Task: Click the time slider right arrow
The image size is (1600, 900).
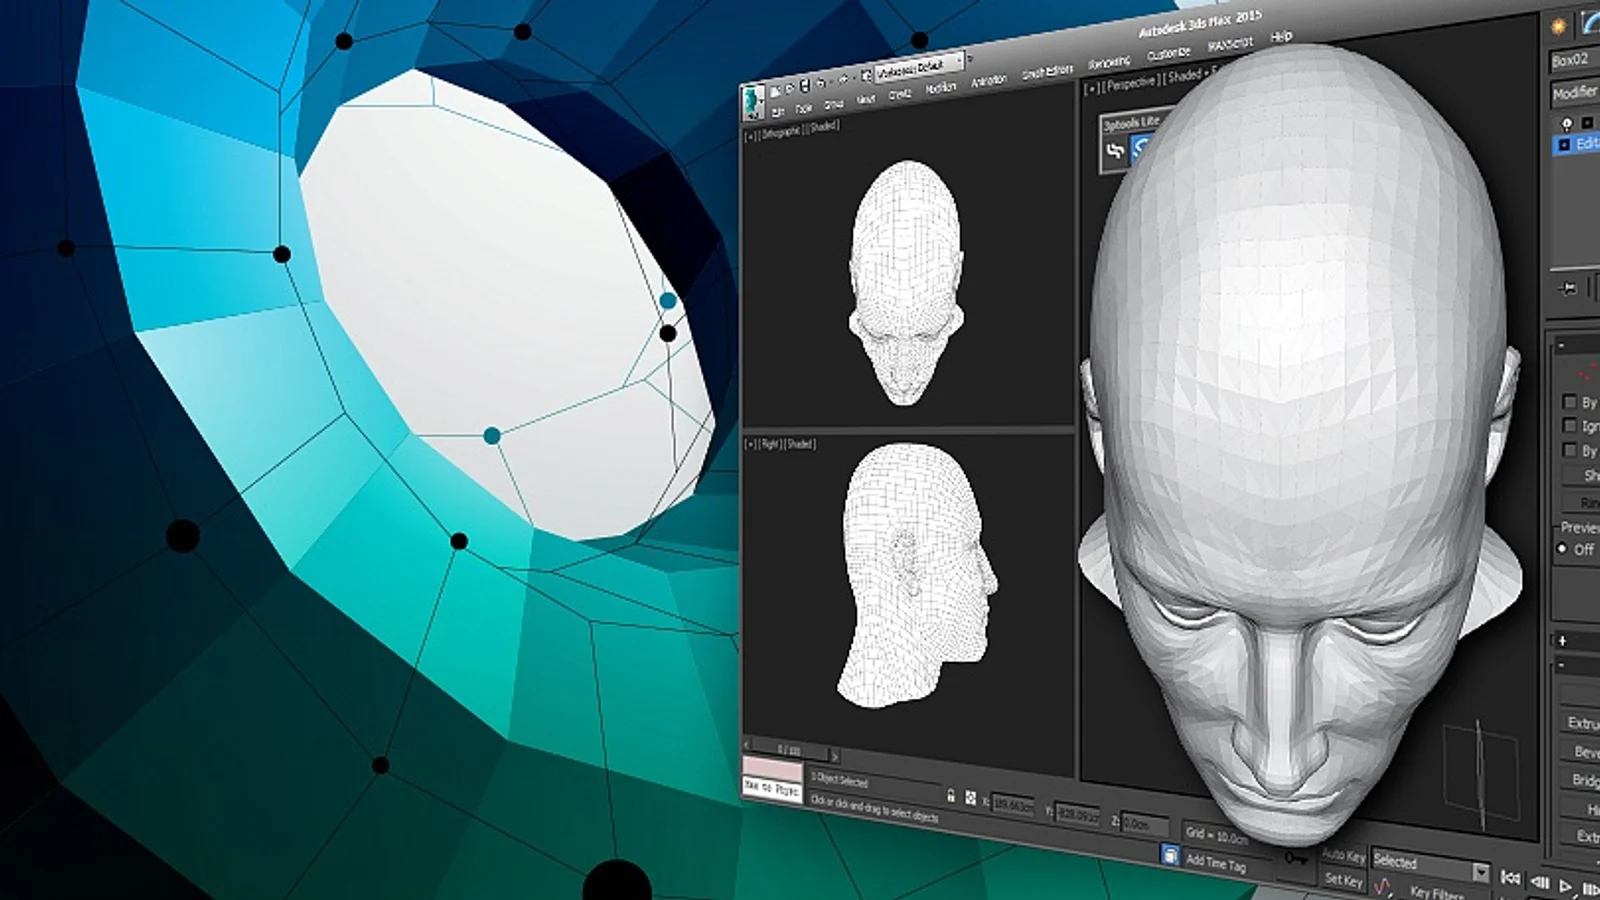Action: [835, 756]
